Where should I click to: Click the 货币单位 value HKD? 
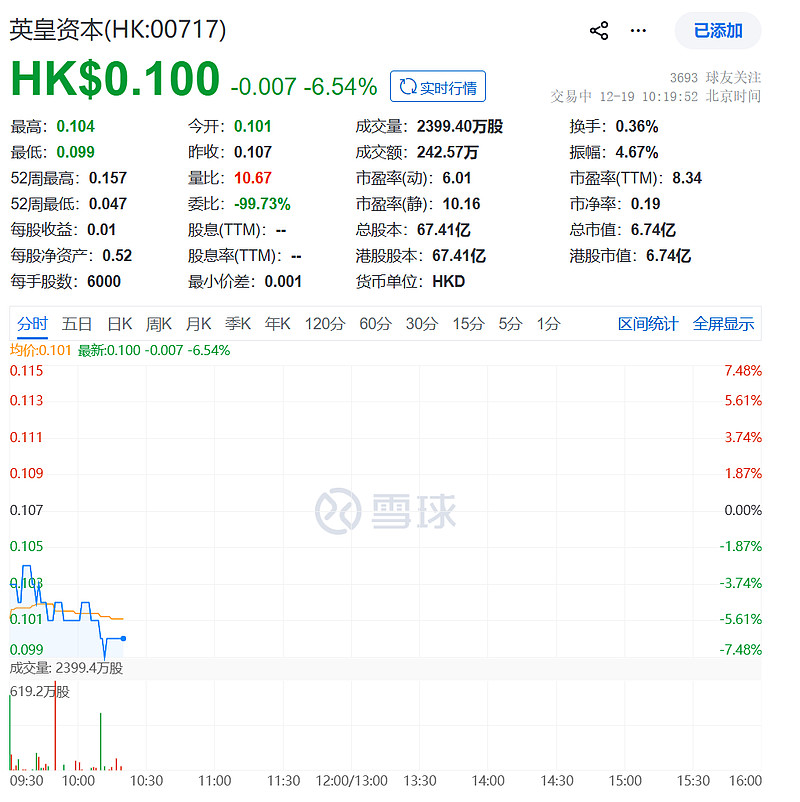[449, 281]
